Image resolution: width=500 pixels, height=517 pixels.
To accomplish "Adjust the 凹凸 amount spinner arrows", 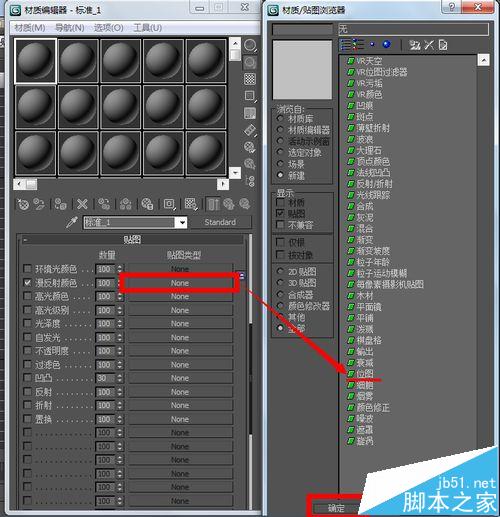I will 120,378.
